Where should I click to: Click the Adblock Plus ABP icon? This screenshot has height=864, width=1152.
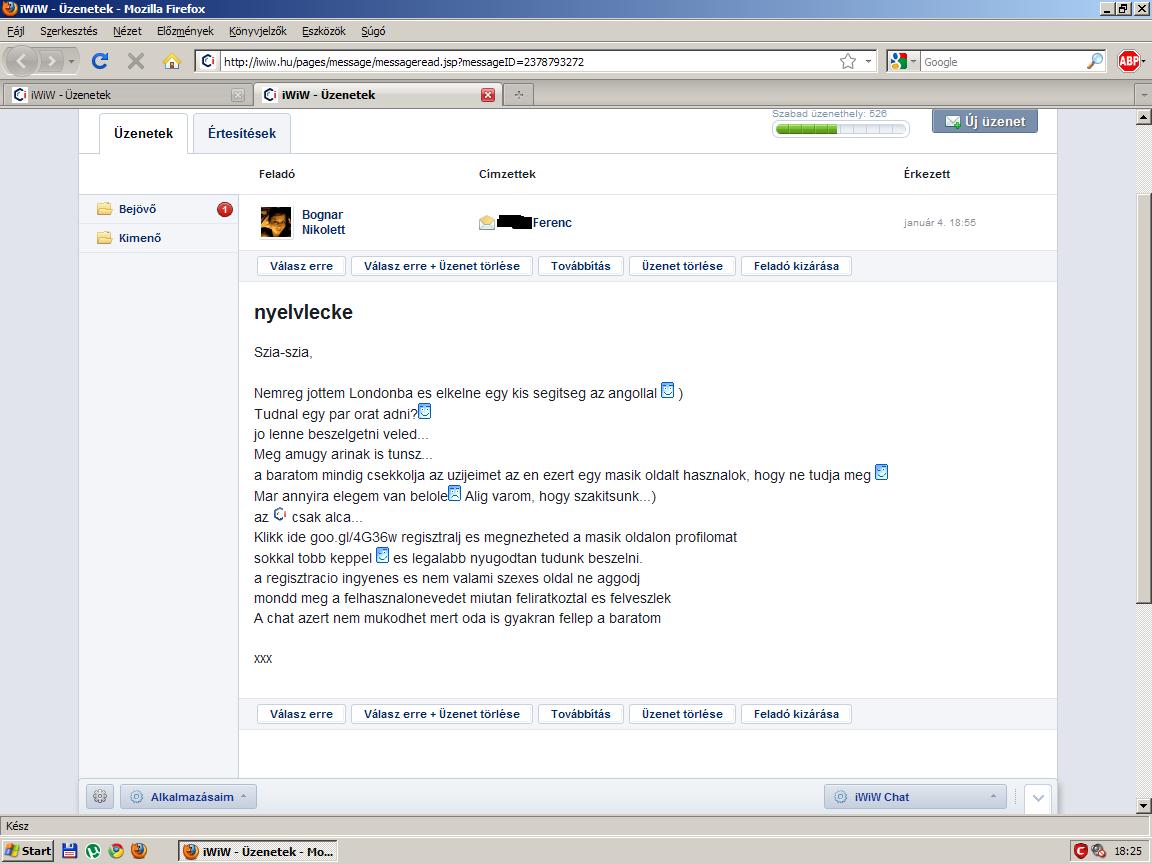(x=1128, y=61)
